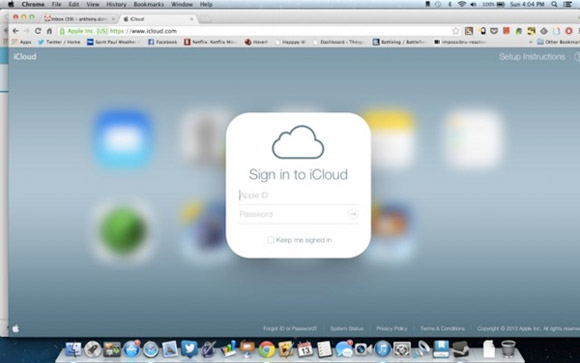
Task: Open the History menu
Action: point(116,4)
